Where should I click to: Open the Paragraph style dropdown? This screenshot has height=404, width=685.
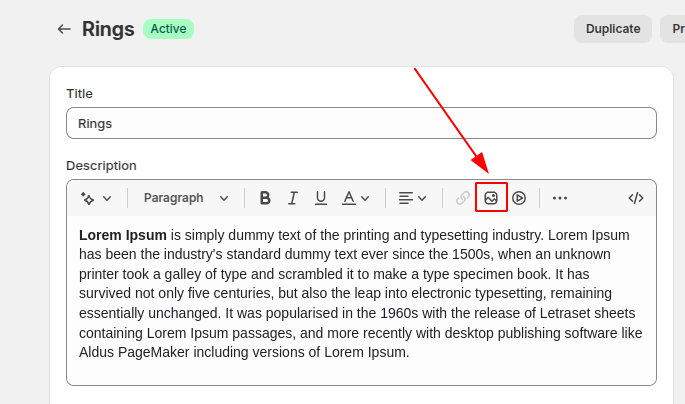point(186,198)
